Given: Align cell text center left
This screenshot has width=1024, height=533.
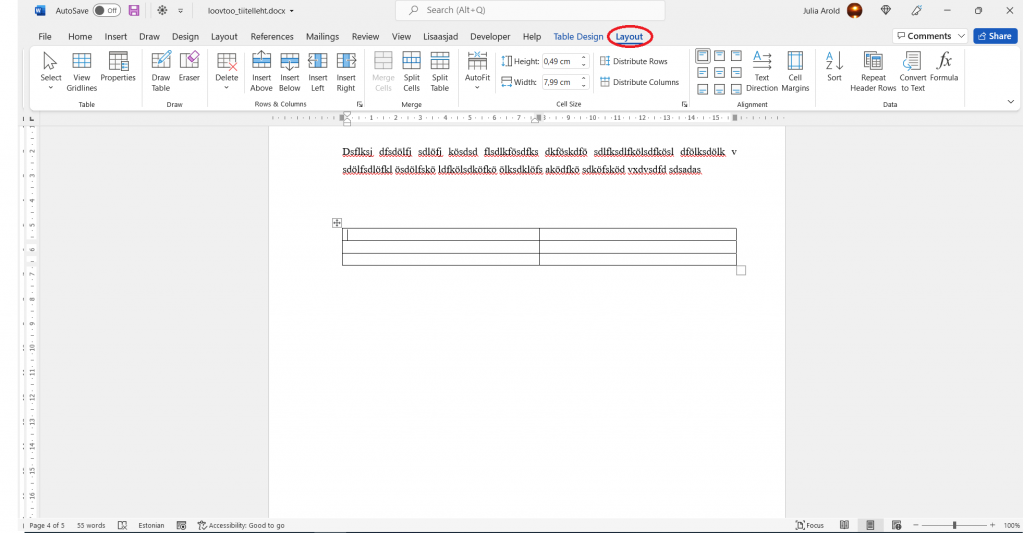Looking at the screenshot, I should 703,73.
